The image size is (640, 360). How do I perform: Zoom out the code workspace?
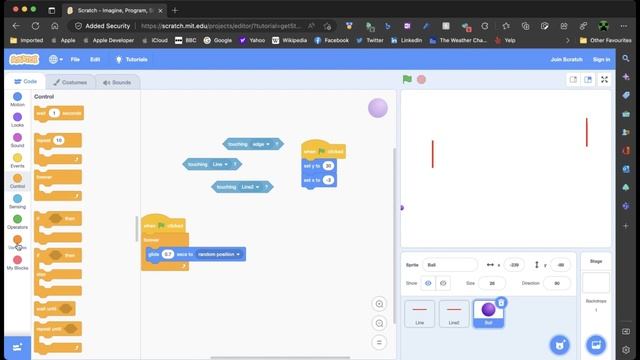(x=379, y=323)
